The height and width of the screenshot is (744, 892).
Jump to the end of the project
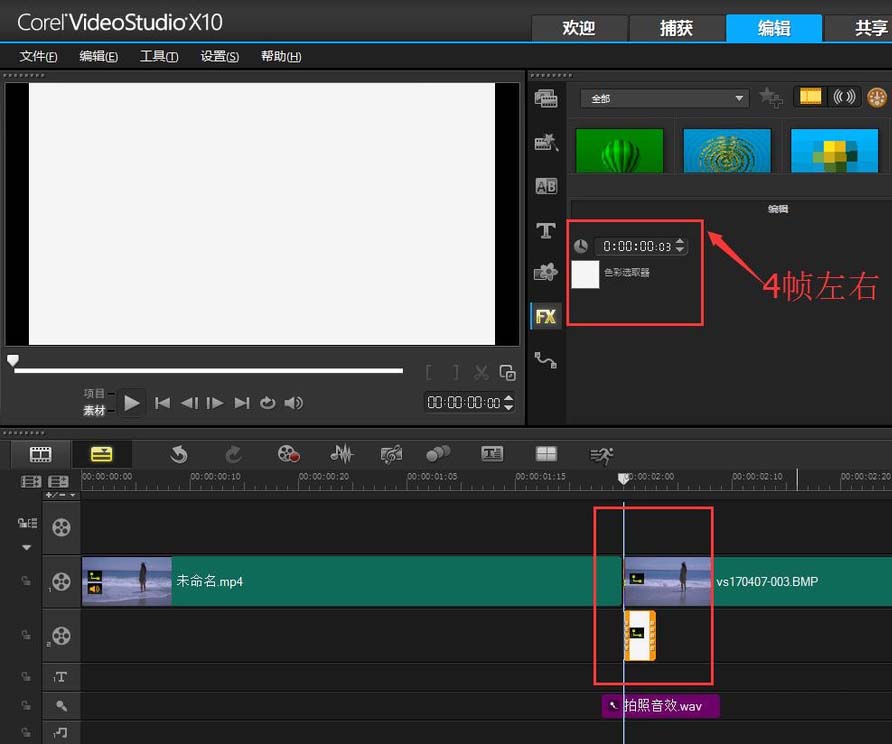[242, 403]
